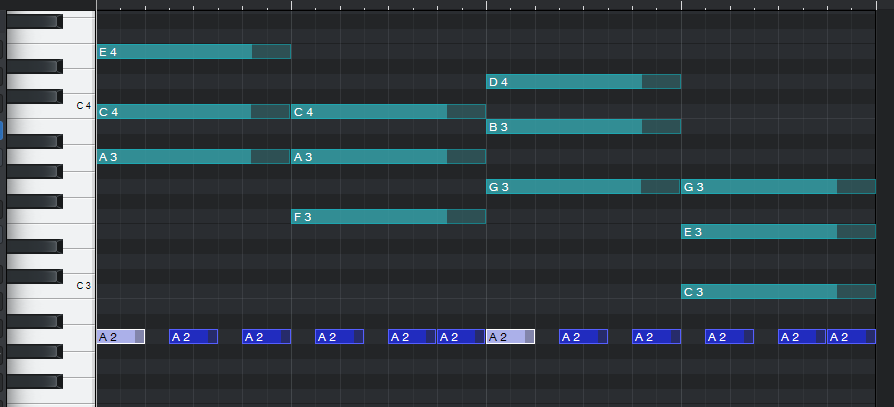Click the very first highlighted A2 note
Screen dimensions: 894x407
tap(120, 337)
